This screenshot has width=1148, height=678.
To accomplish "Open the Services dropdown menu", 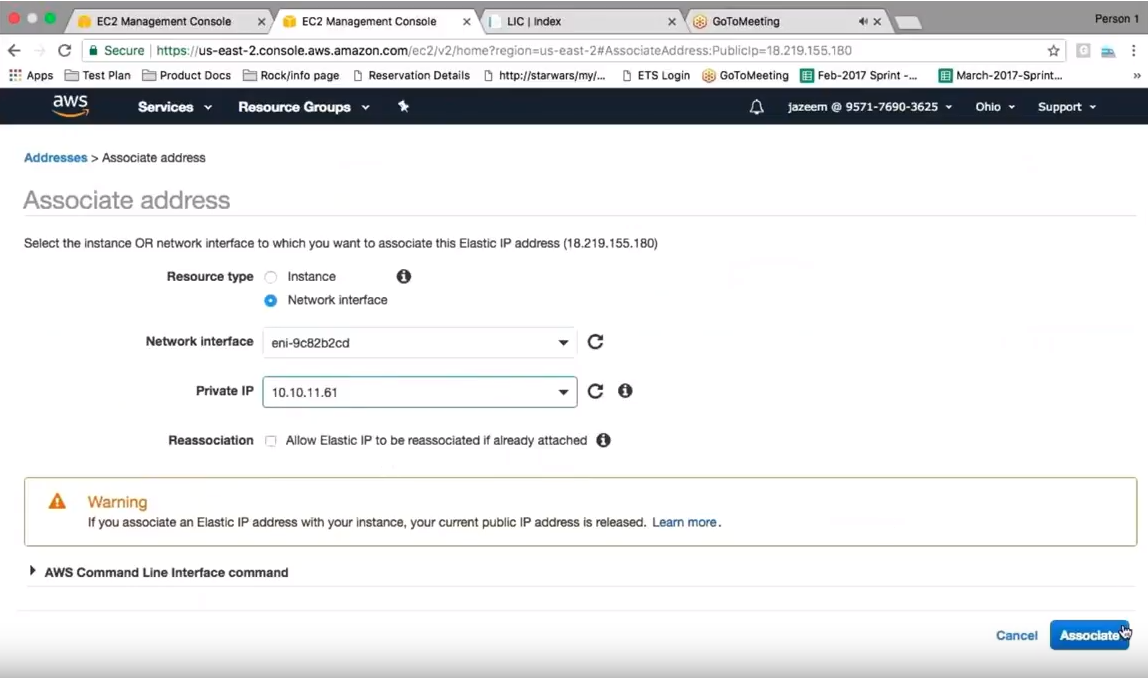I will point(175,107).
